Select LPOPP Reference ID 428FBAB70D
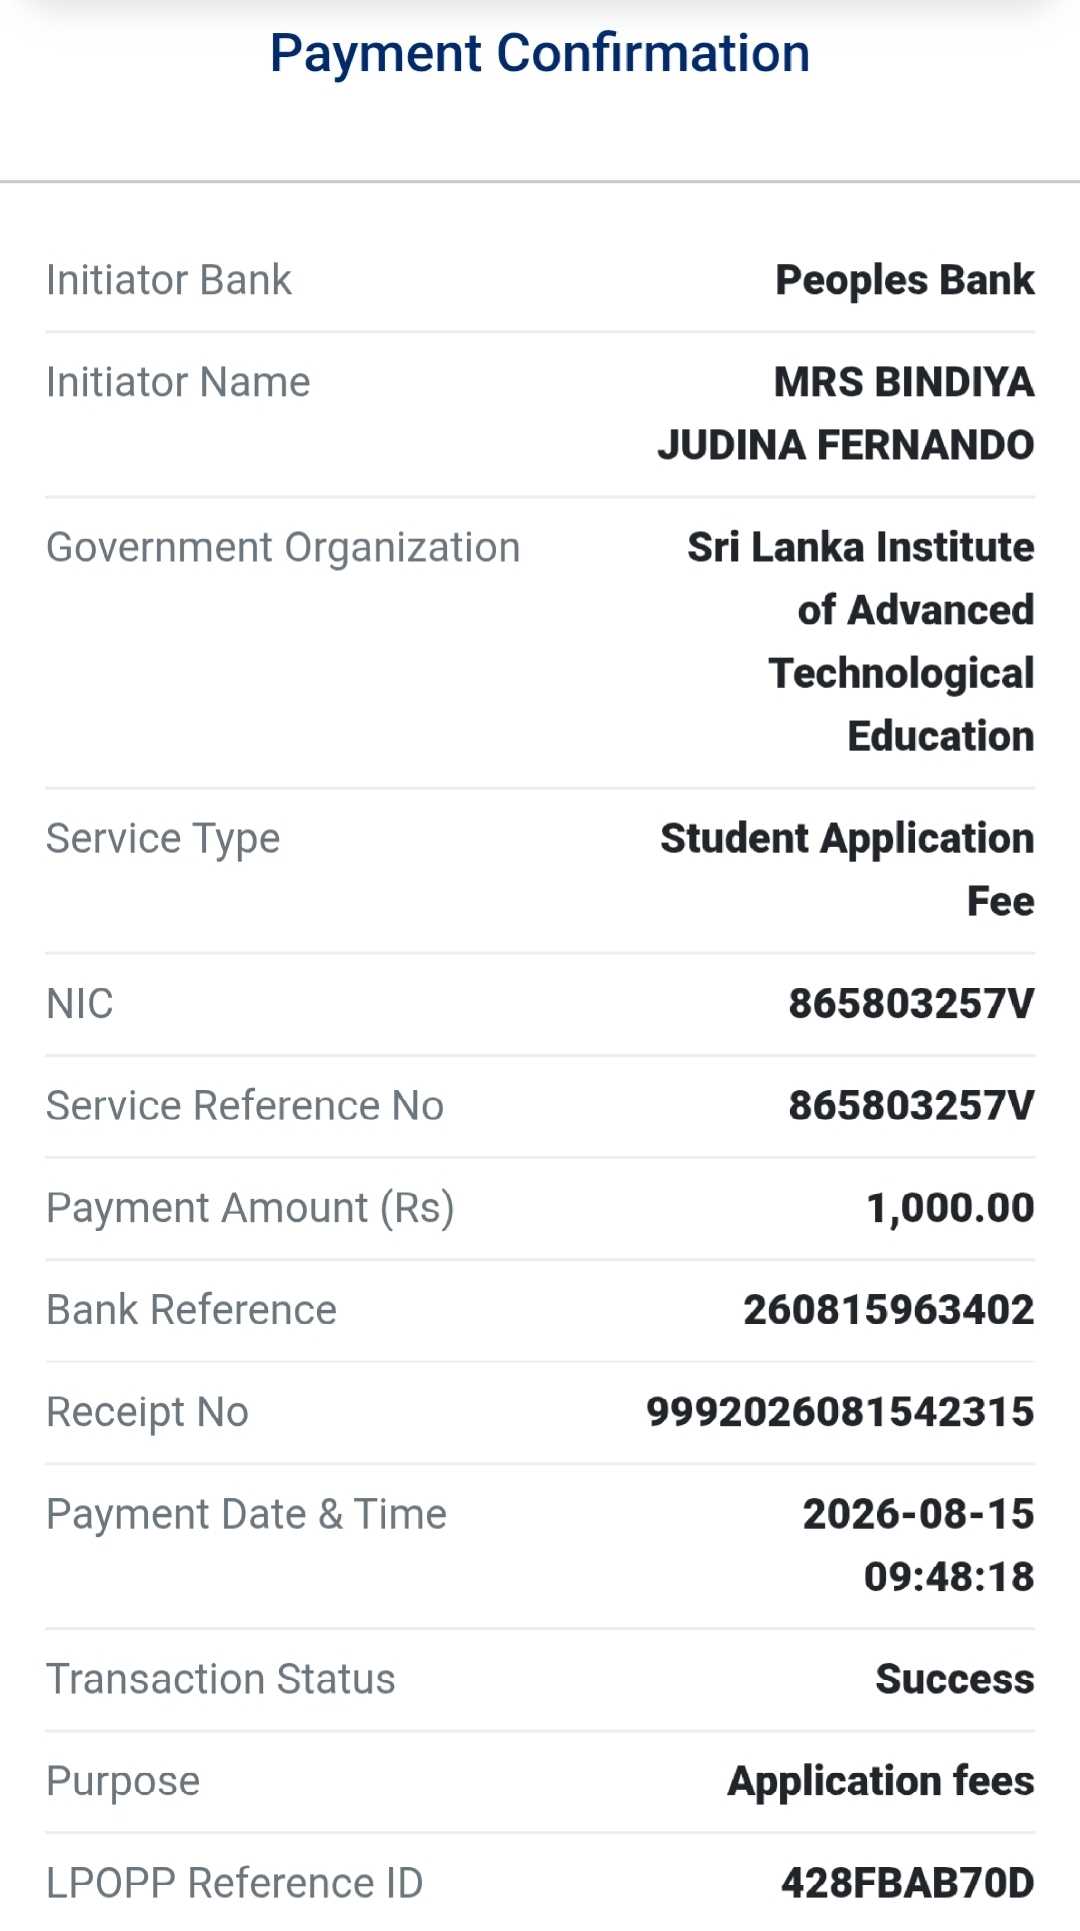This screenshot has height=1931, width=1080. [908, 1883]
